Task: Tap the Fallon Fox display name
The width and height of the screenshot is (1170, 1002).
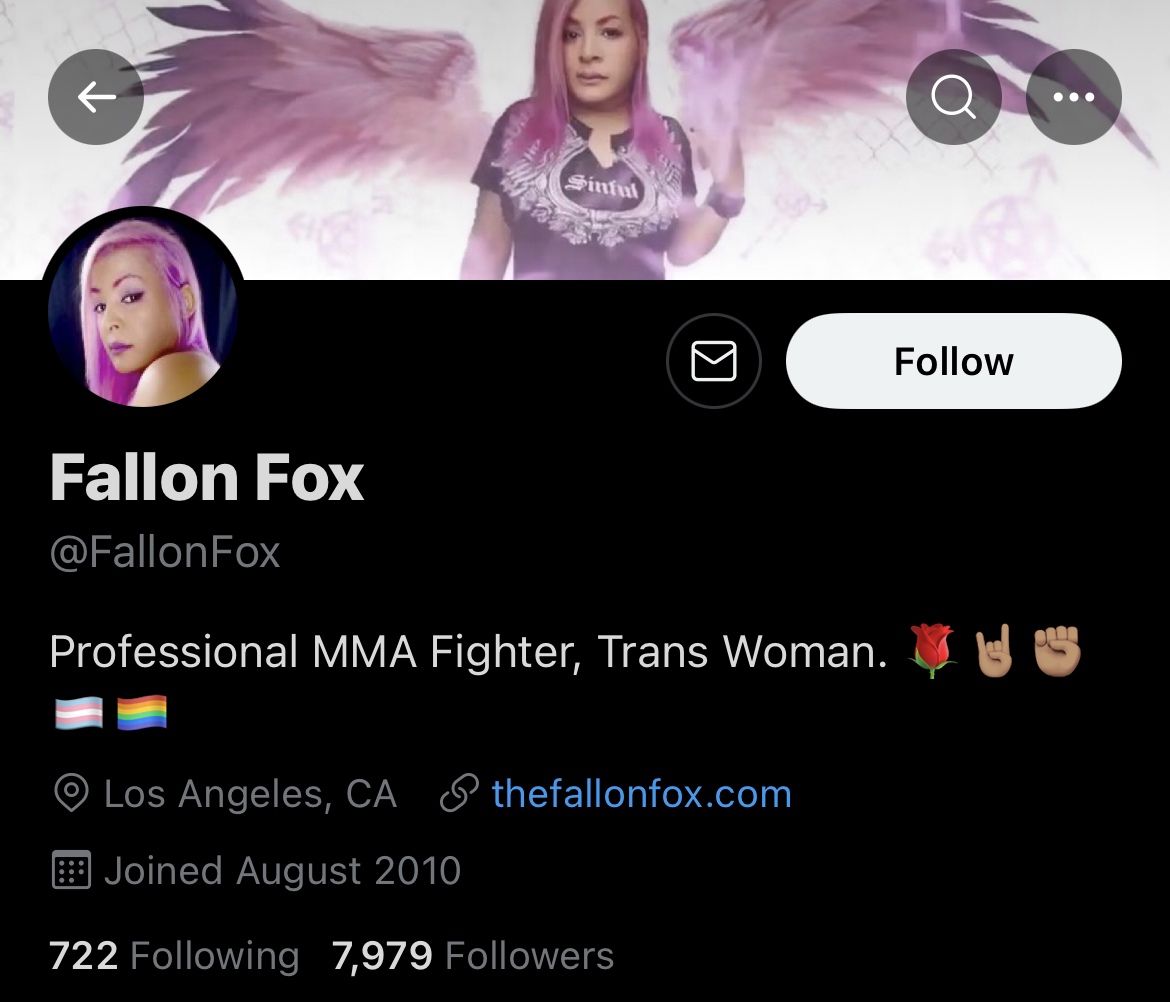Action: click(x=207, y=478)
